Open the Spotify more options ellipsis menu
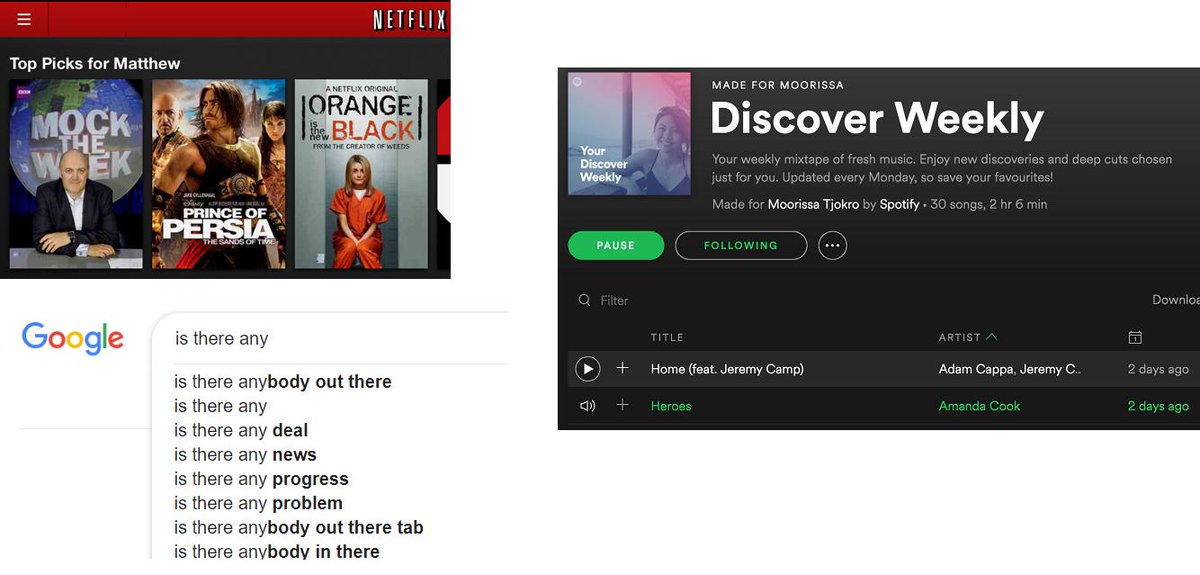Image resolution: width=1200 pixels, height=575 pixels. pos(832,245)
